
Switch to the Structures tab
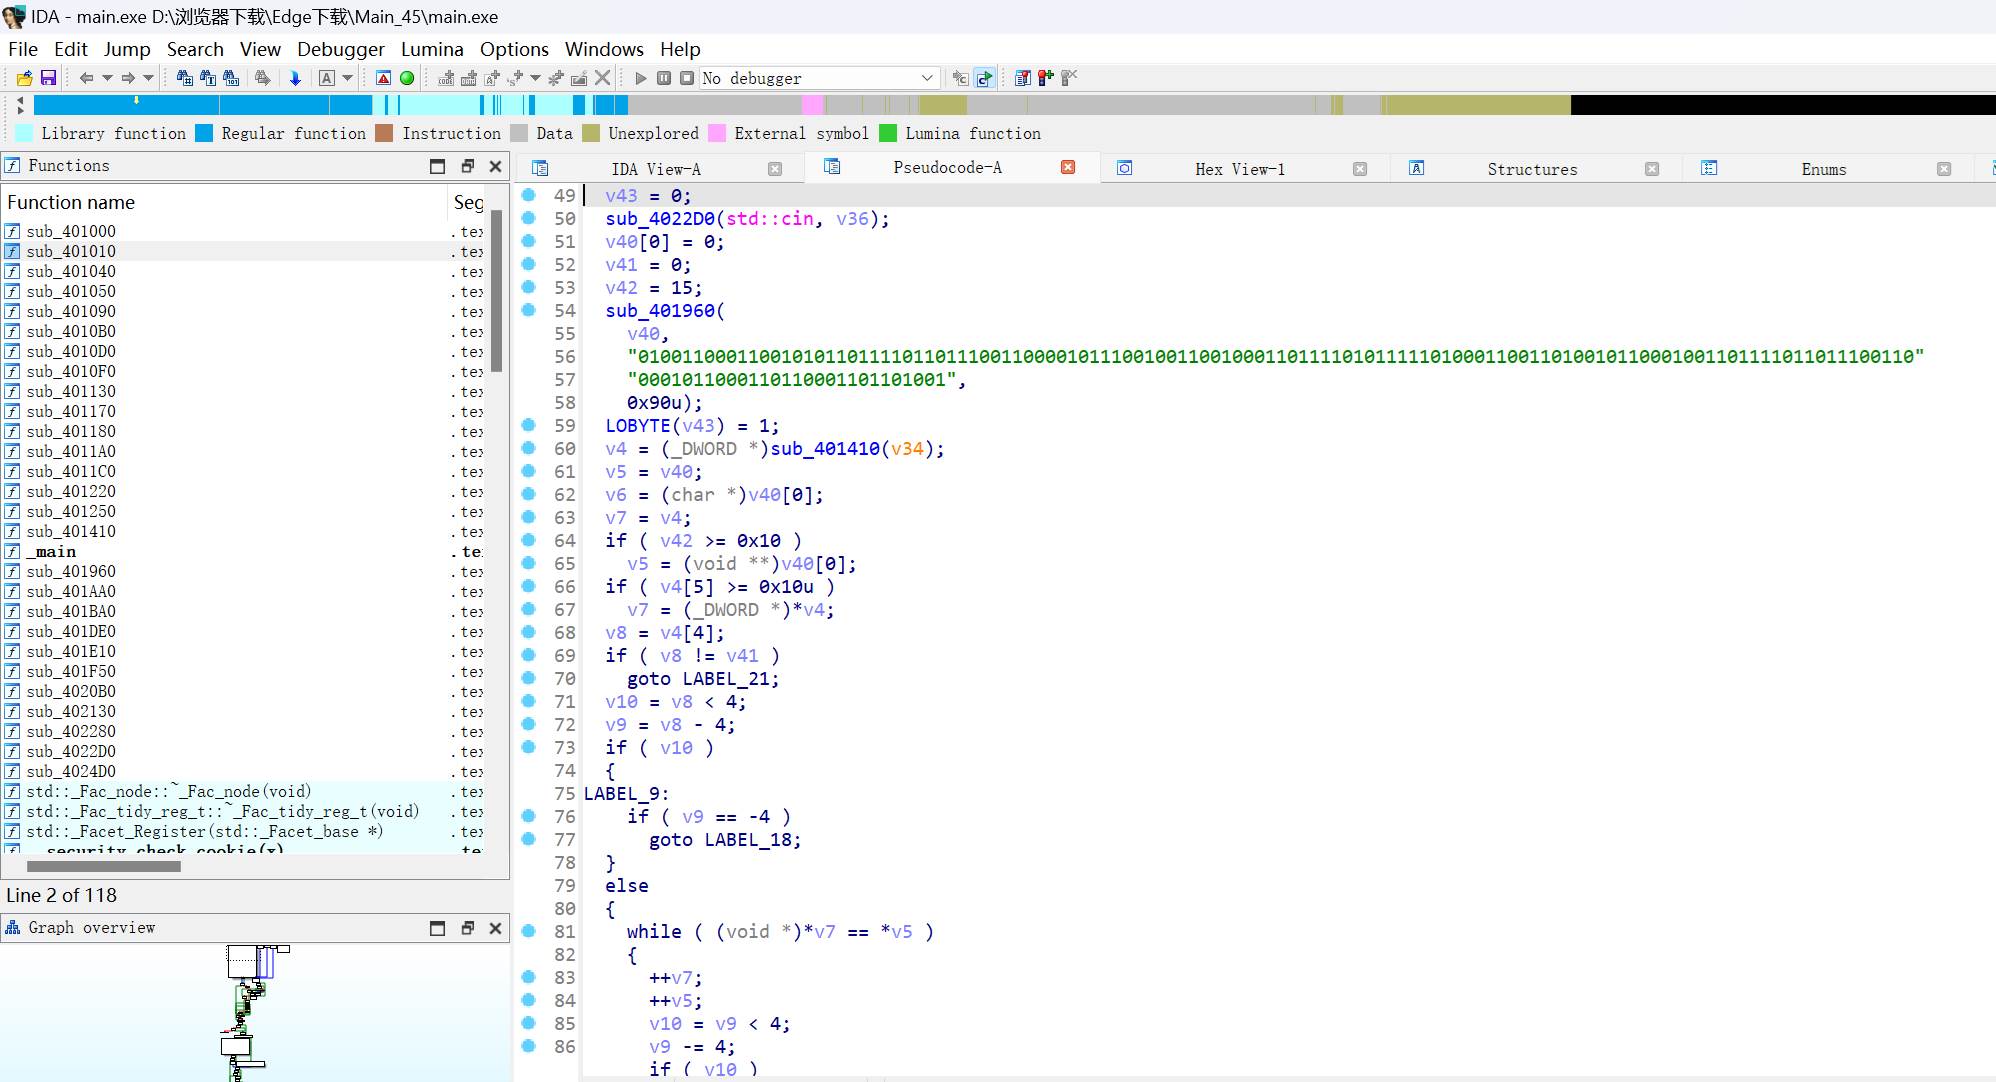click(1532, 169)
